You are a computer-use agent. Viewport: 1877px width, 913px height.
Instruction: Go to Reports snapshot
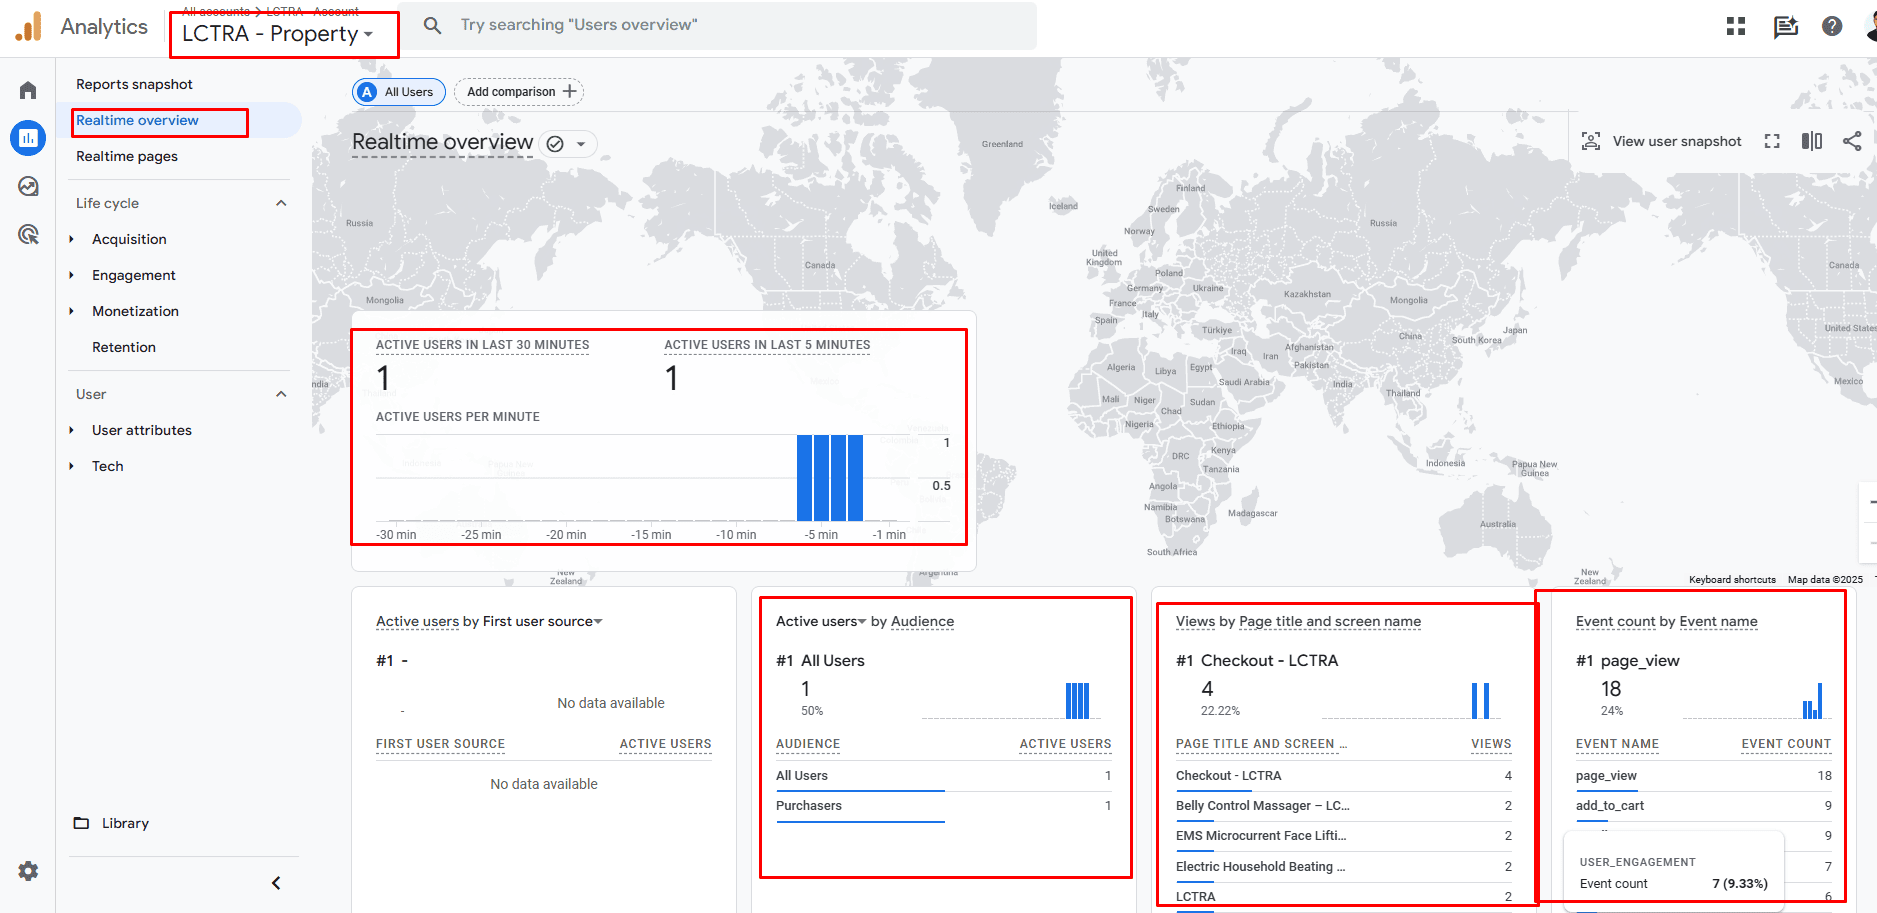(x=134, y=84)
